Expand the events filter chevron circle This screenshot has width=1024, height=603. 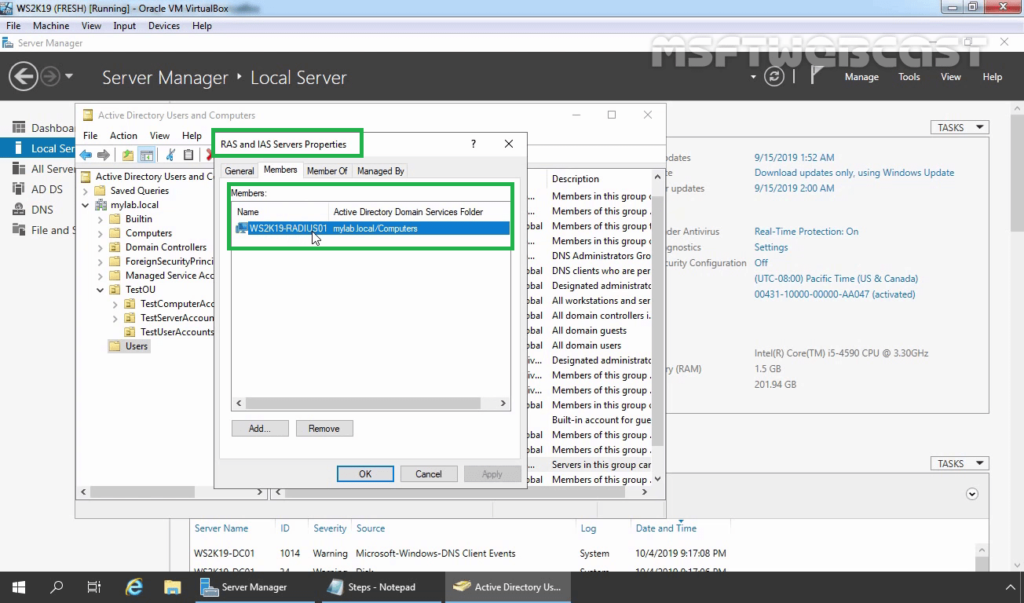tap(972, 494)
